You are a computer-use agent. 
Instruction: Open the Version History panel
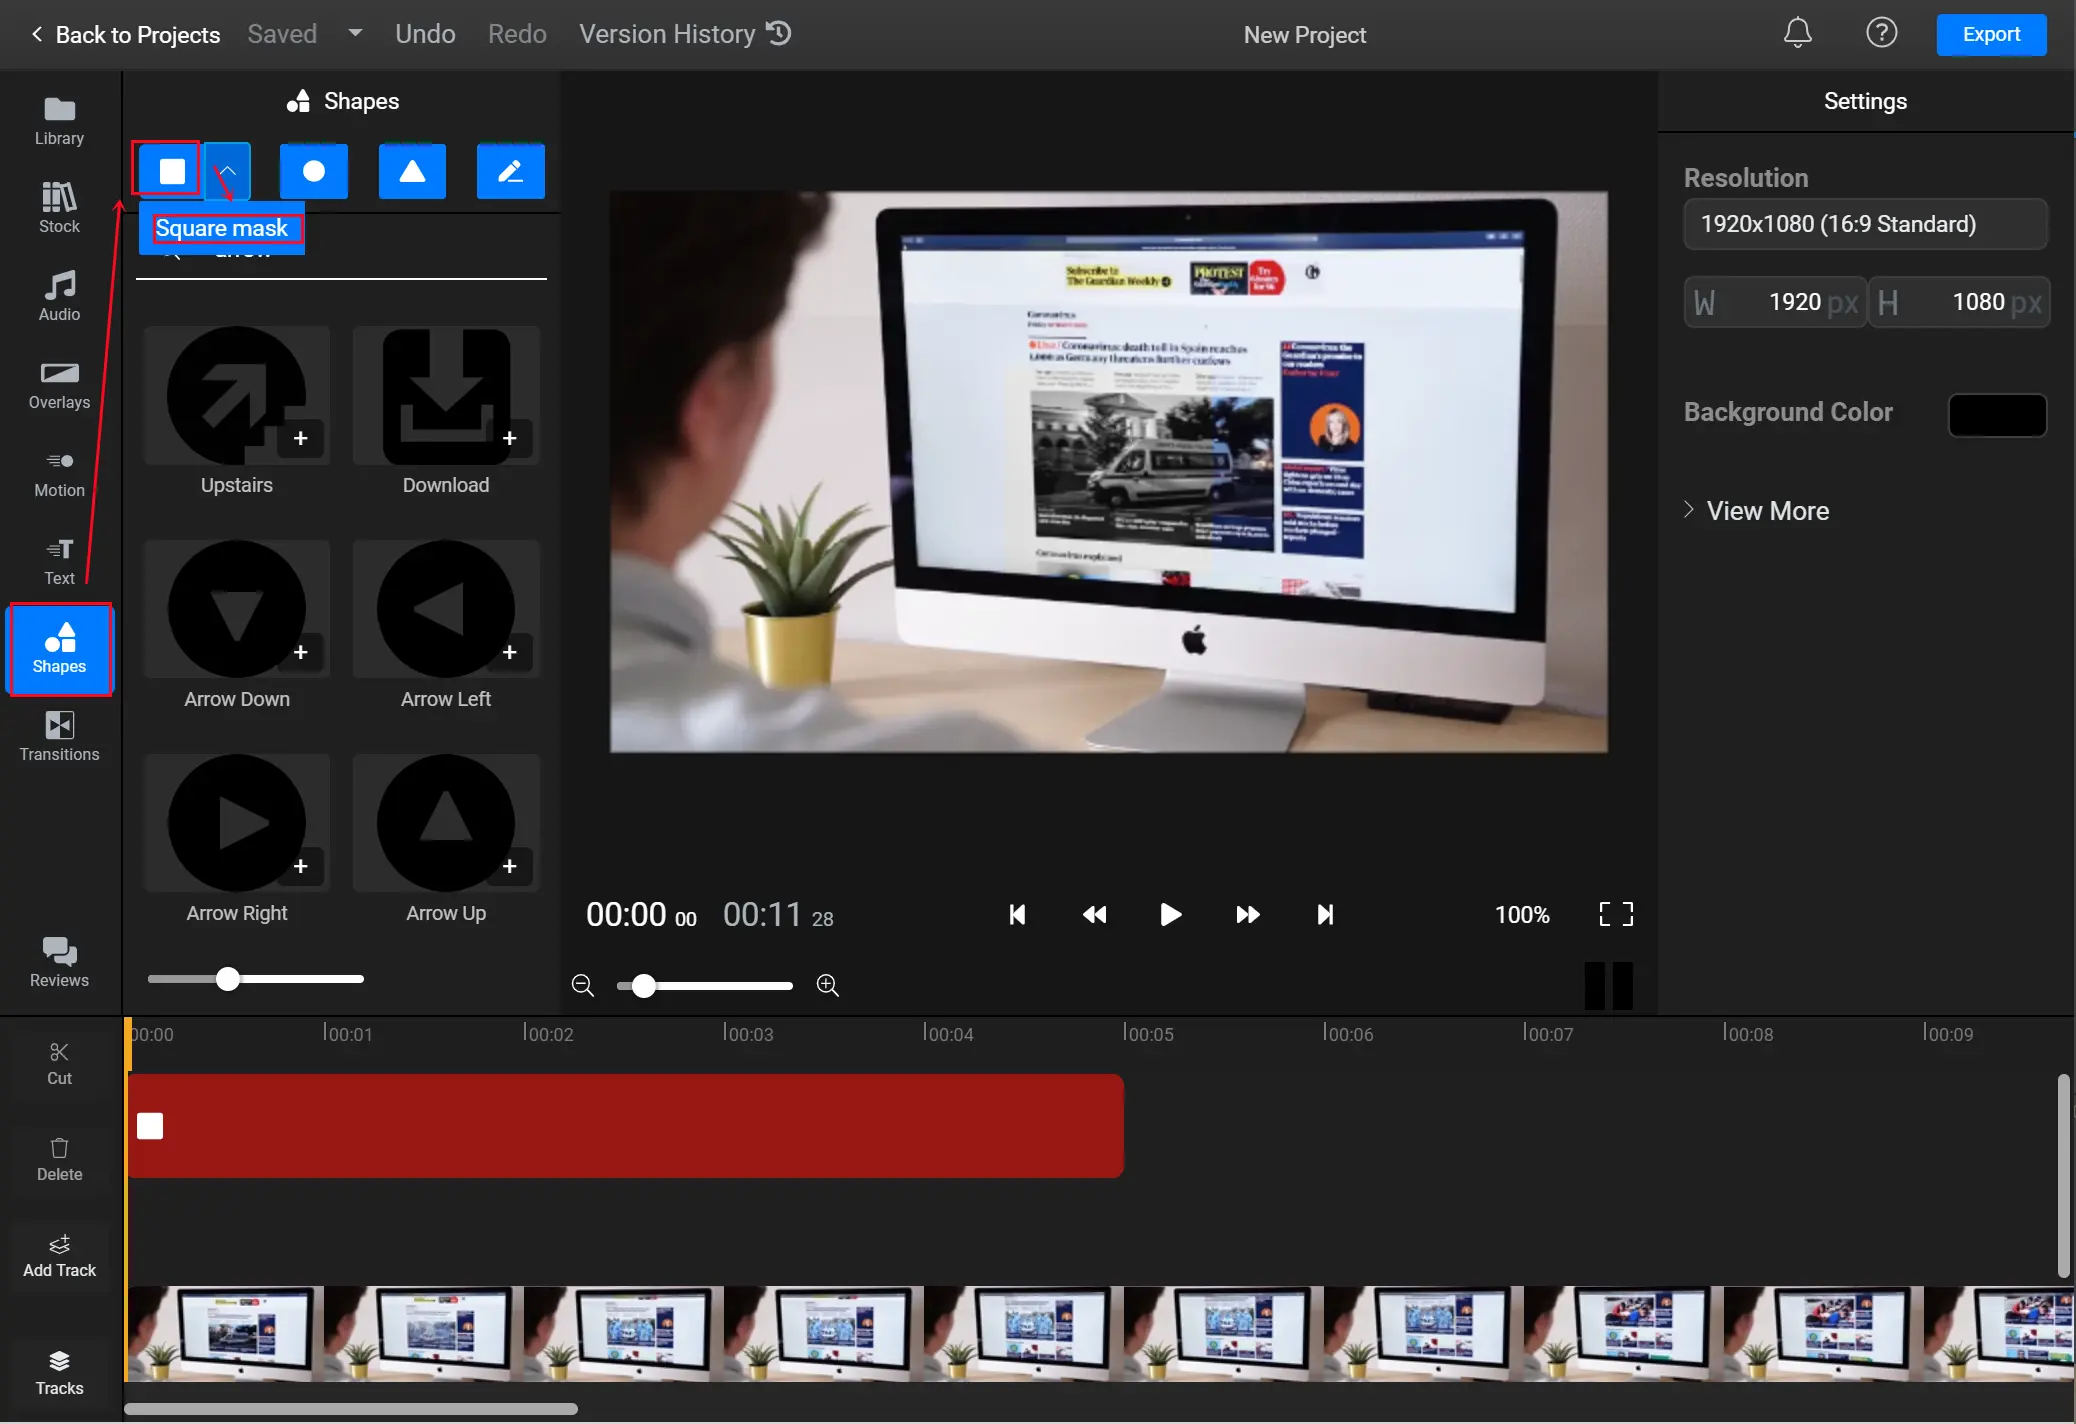click(681, 33)
